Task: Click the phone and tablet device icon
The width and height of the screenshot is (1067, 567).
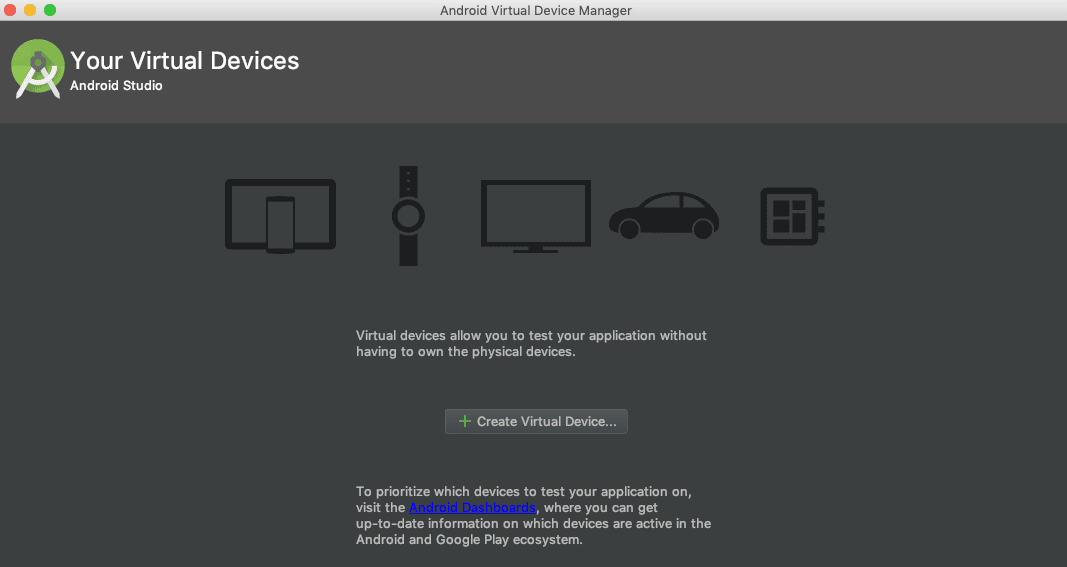Action: coord(280,216)
